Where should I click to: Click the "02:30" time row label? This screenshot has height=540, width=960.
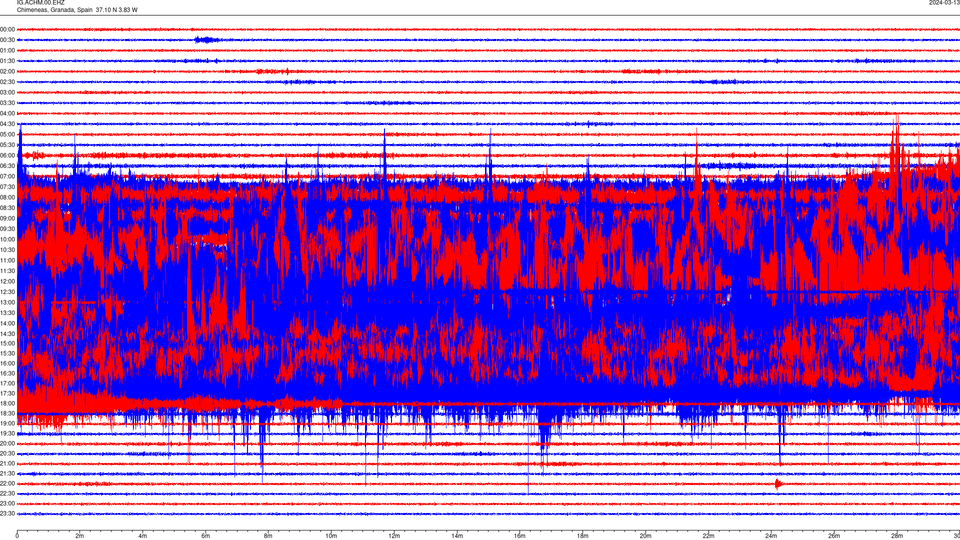pos(7,81)
